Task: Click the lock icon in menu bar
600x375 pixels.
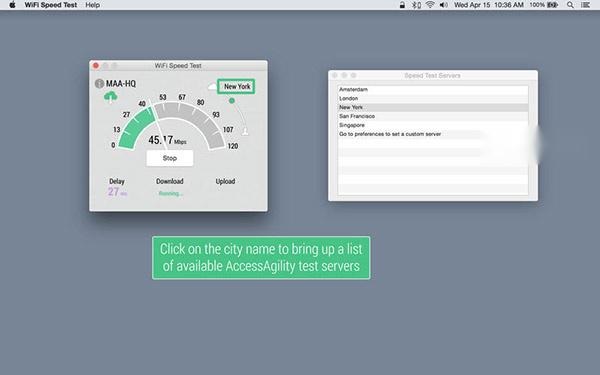Action: [x=402, y=5]
